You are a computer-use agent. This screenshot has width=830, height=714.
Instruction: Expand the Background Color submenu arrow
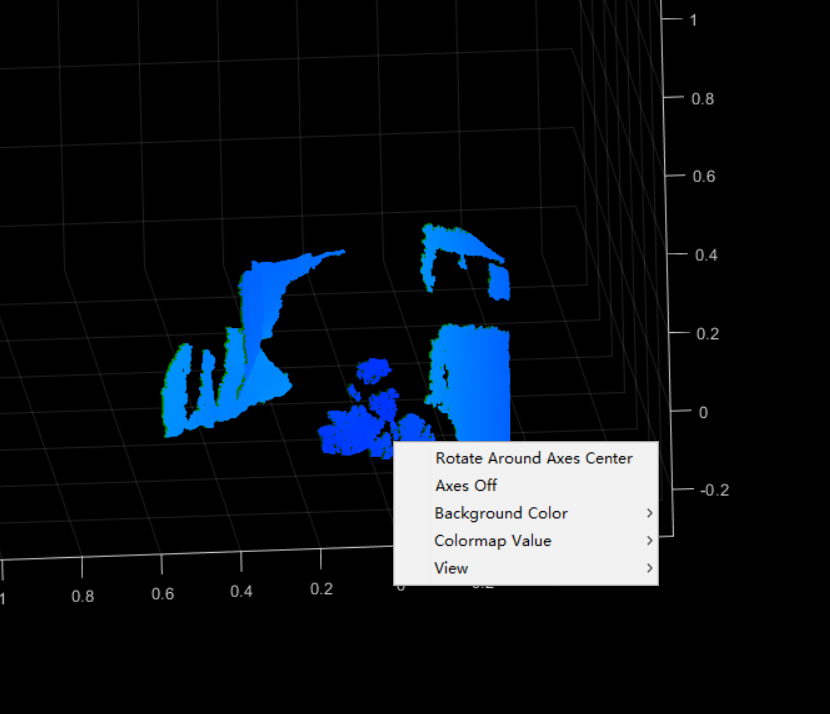point(649,513)
